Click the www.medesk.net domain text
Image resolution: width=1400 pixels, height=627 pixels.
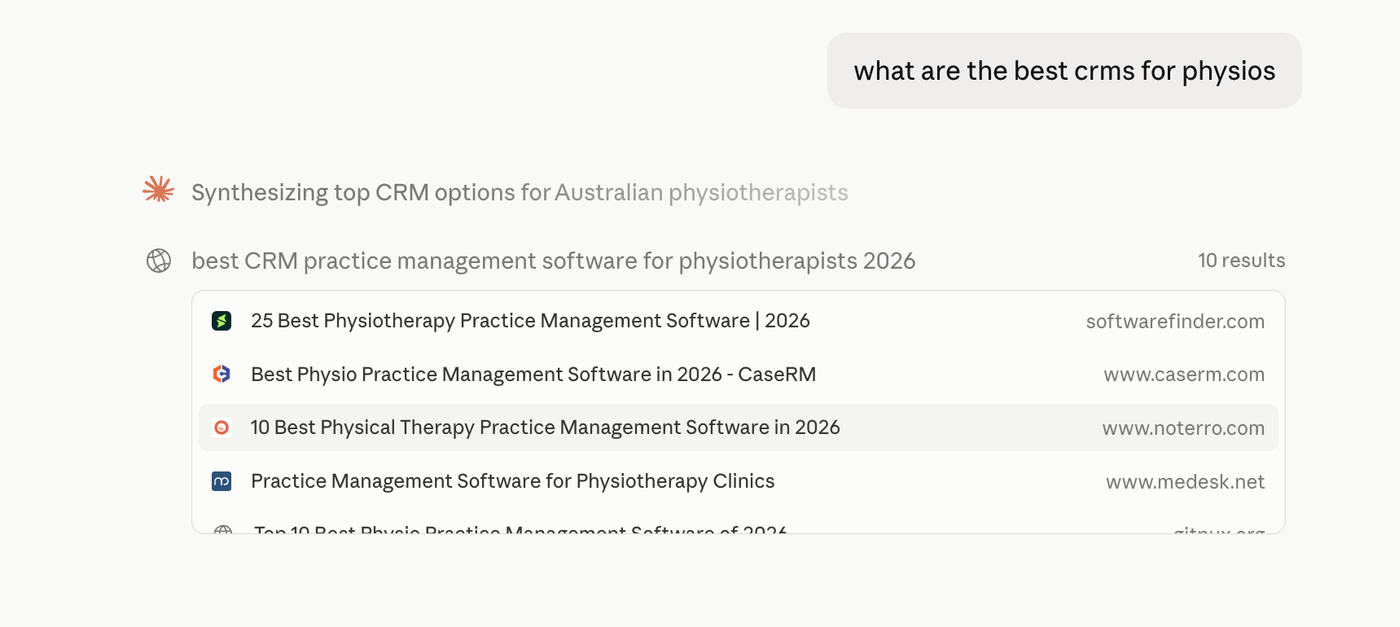click(1185, 482)
